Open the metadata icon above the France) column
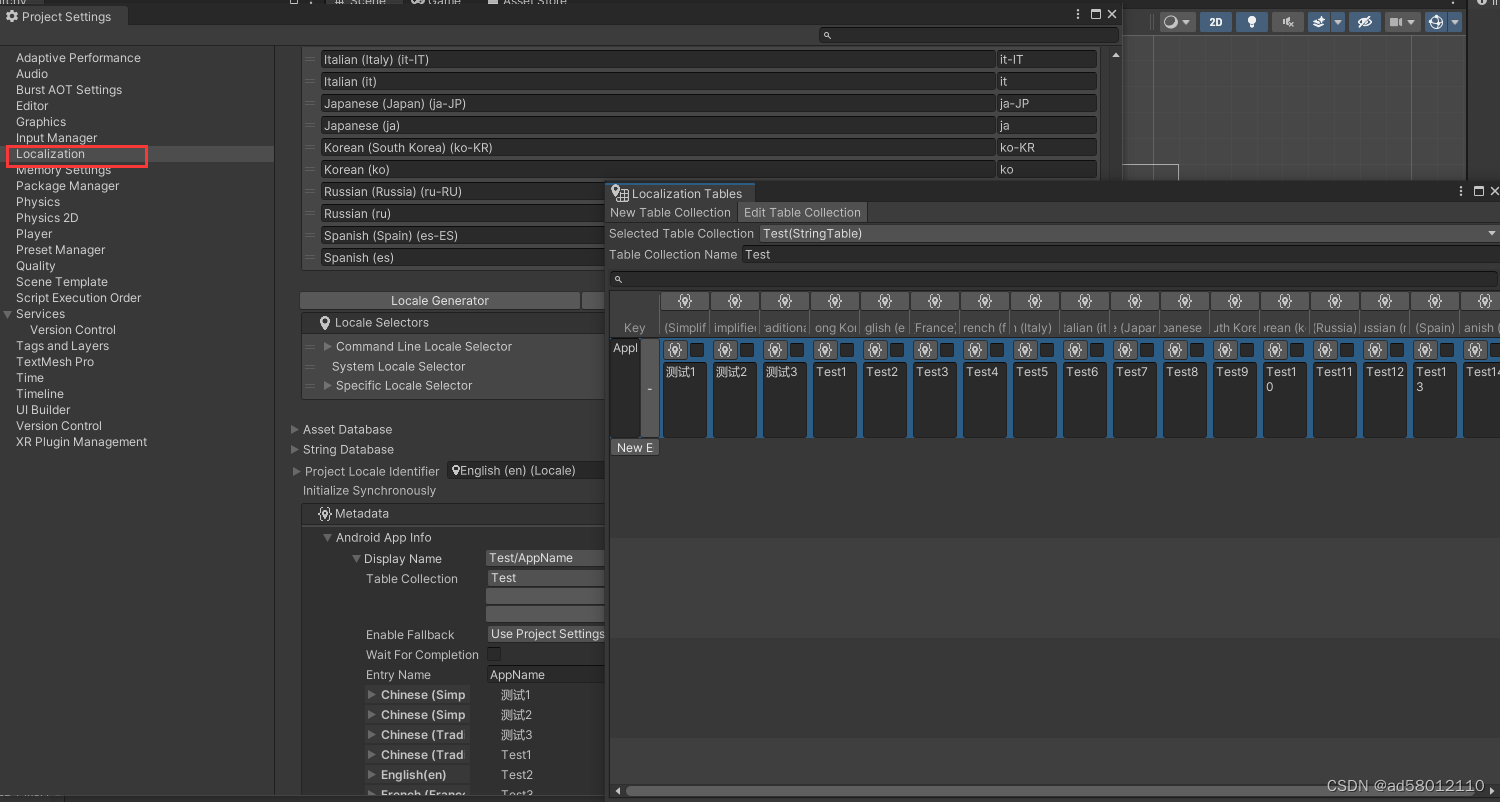This screenshot has height=802, width=1500. tap(935, 301)
